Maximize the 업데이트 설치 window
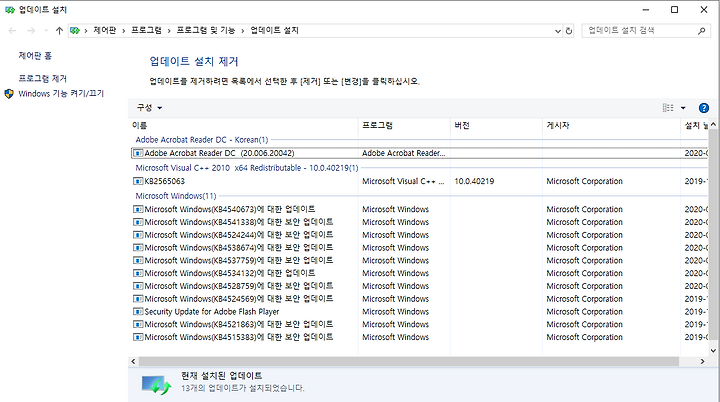Viewport: 720px width, 402px height. [x=675, y=10]
